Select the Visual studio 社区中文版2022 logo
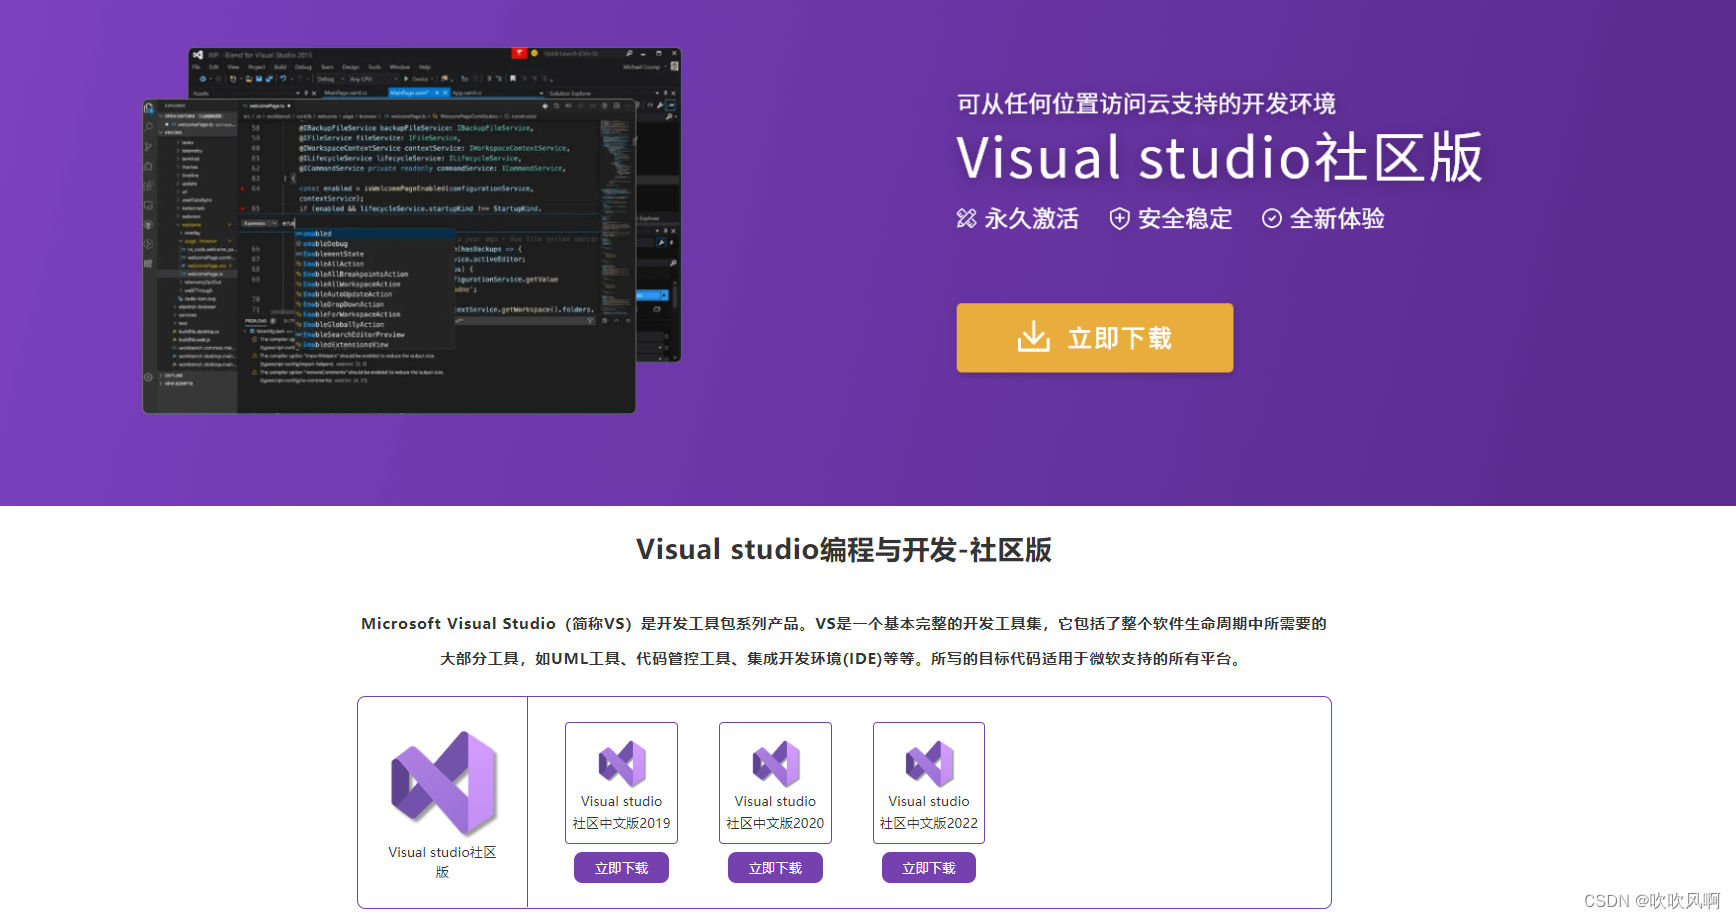The height and width of the screenshot is (919, 1736). 929,764
